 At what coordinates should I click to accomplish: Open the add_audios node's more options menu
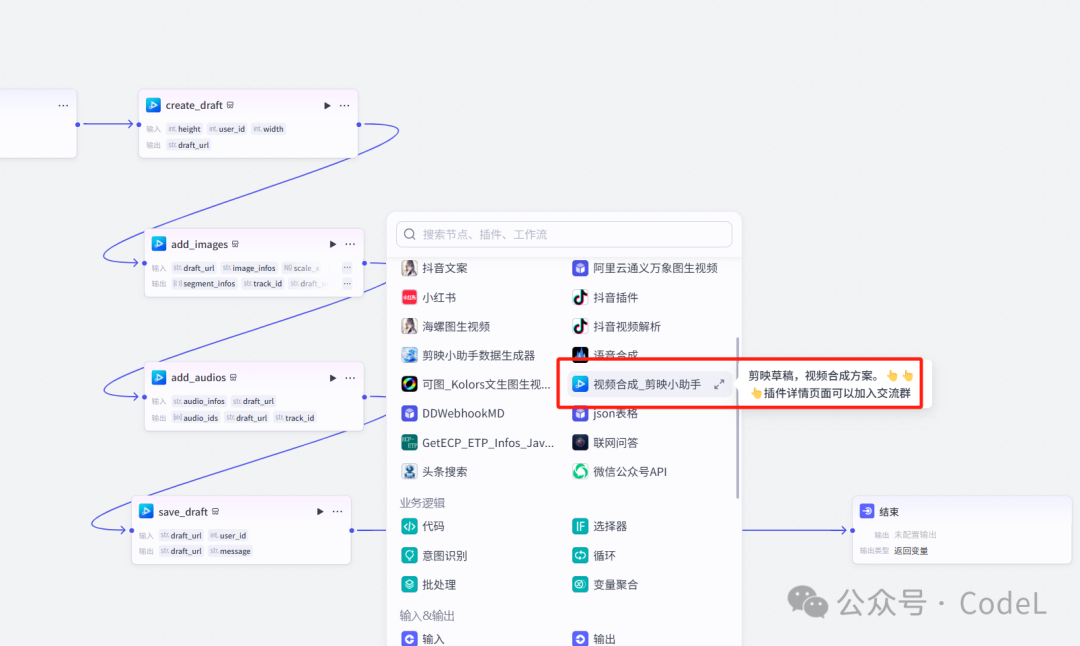click(x=350, y=378)
